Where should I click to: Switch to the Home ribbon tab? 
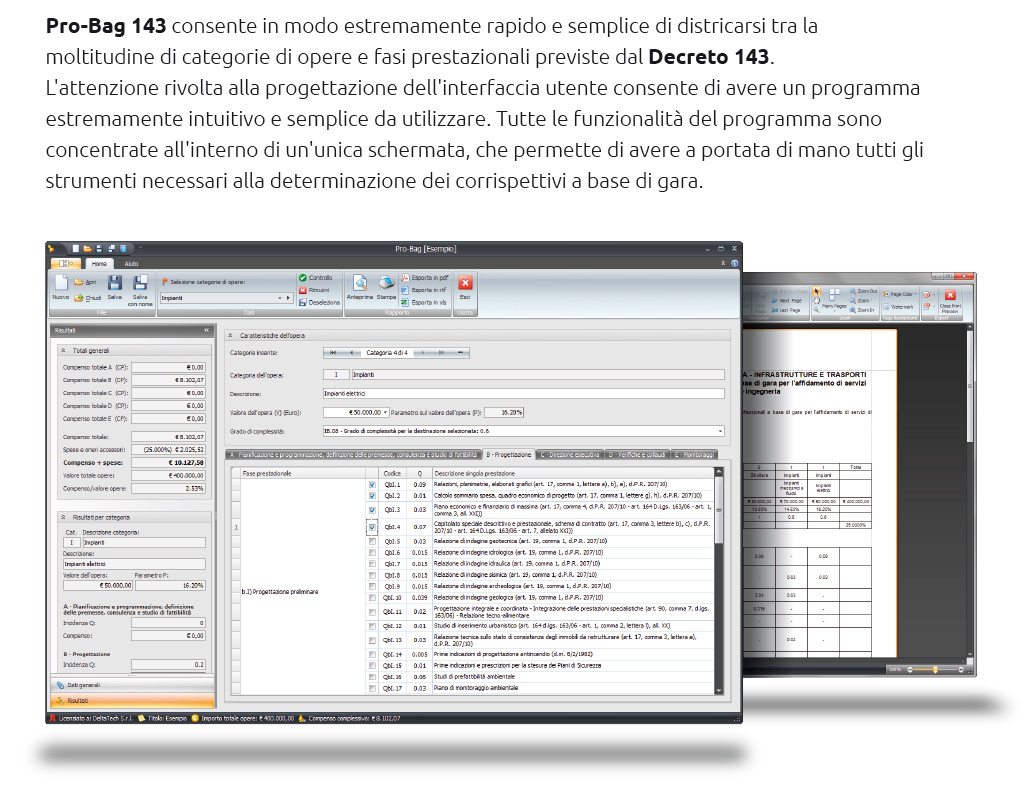coord(99,264)
